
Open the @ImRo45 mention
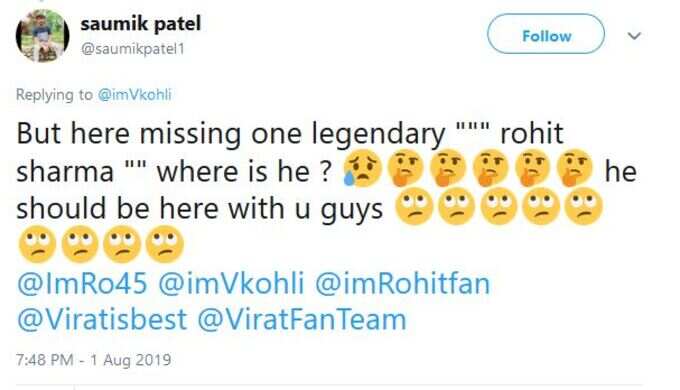(82, 283)
